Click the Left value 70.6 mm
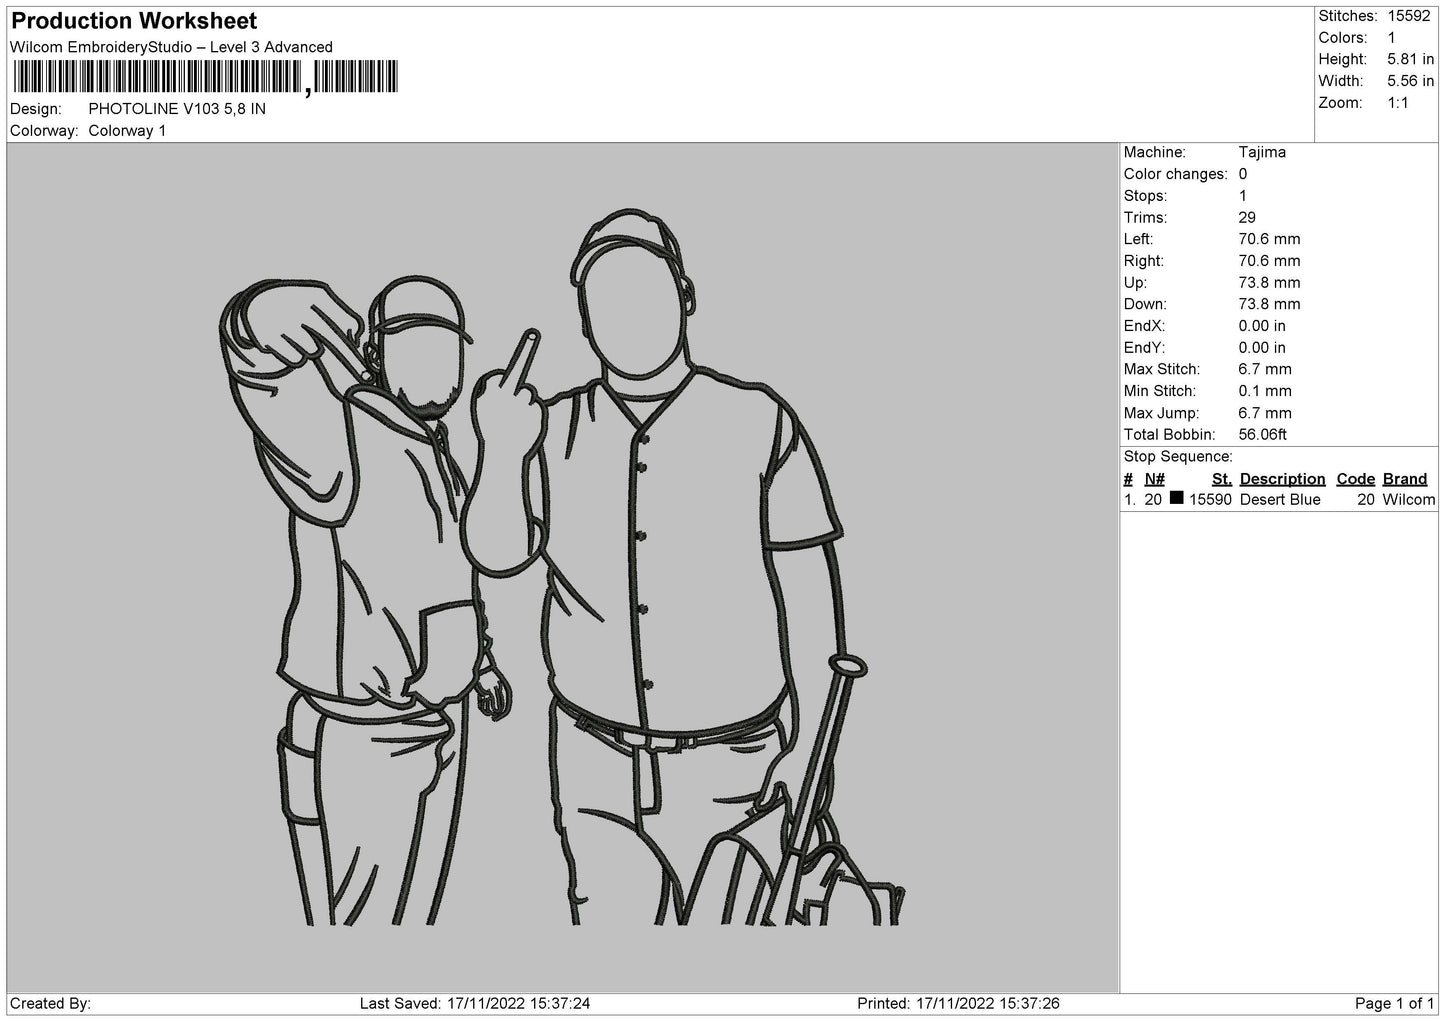Viewport: 1445px width, 1021px height. 1269,239
